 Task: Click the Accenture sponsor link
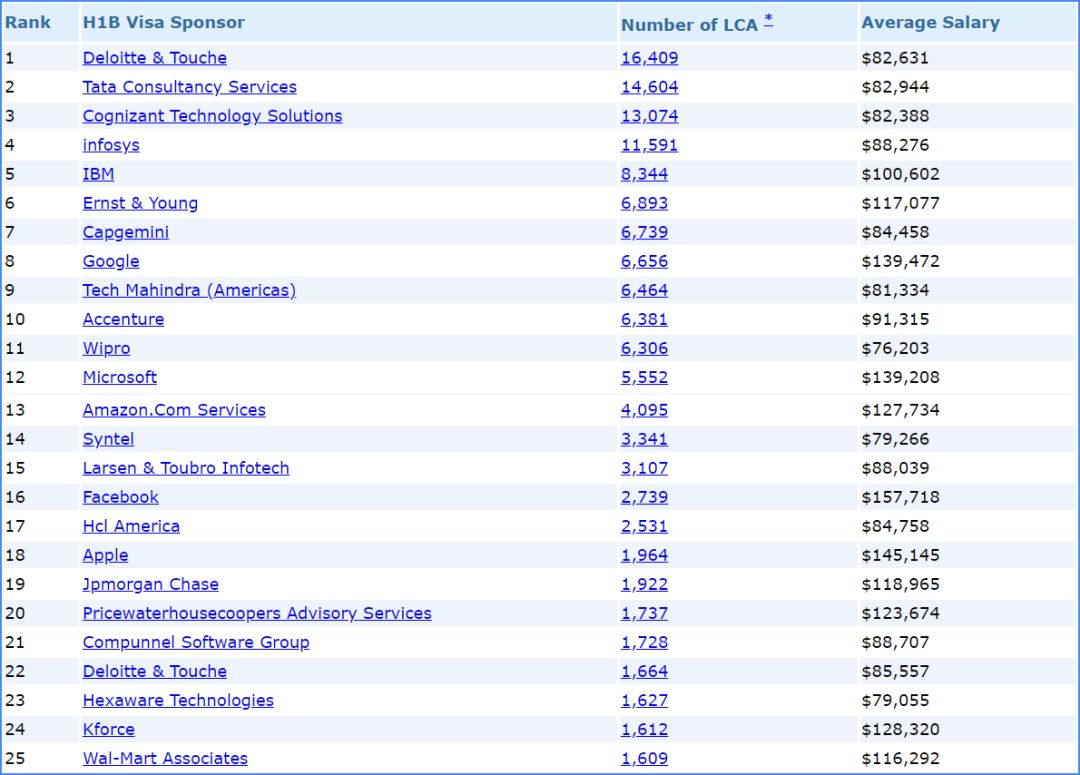tap(123, 319)
